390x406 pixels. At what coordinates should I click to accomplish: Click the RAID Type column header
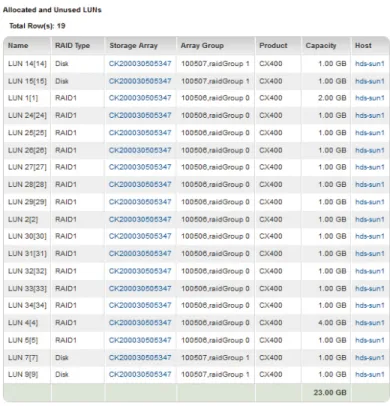coord(72,46)
